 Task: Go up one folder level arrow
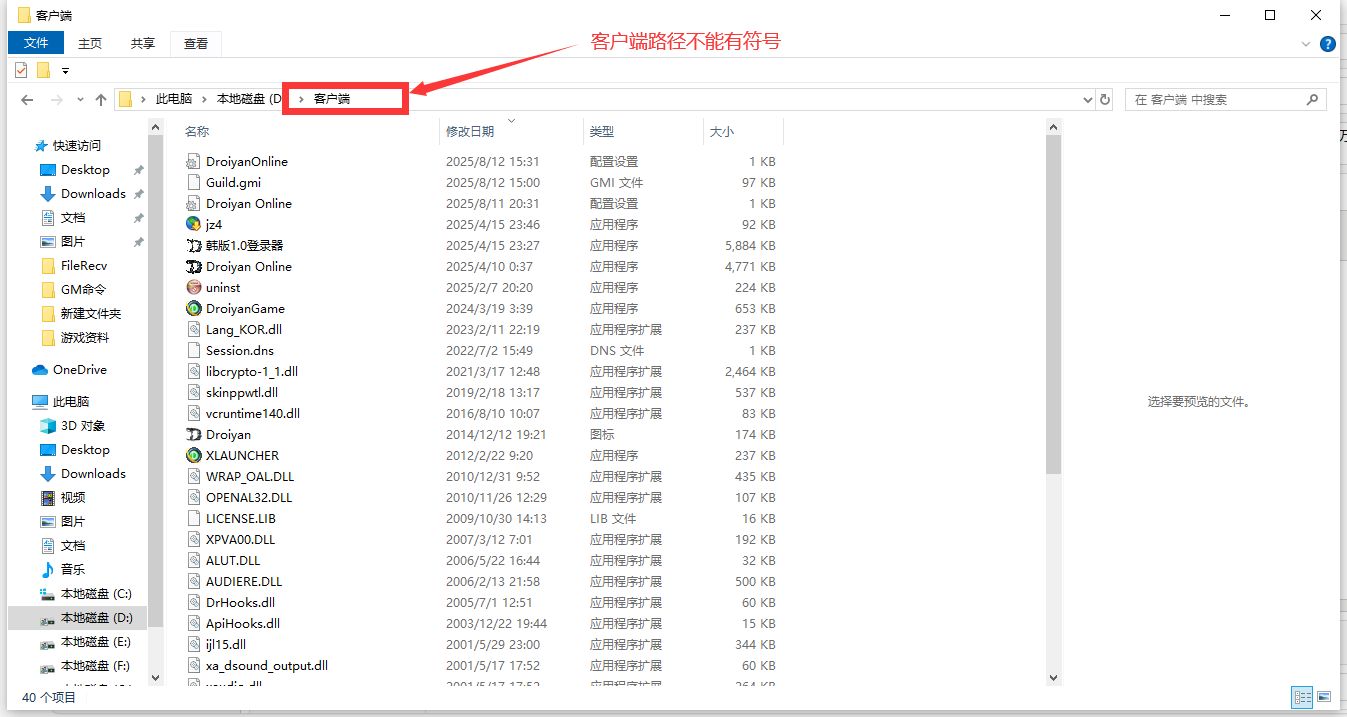(101, 99)
